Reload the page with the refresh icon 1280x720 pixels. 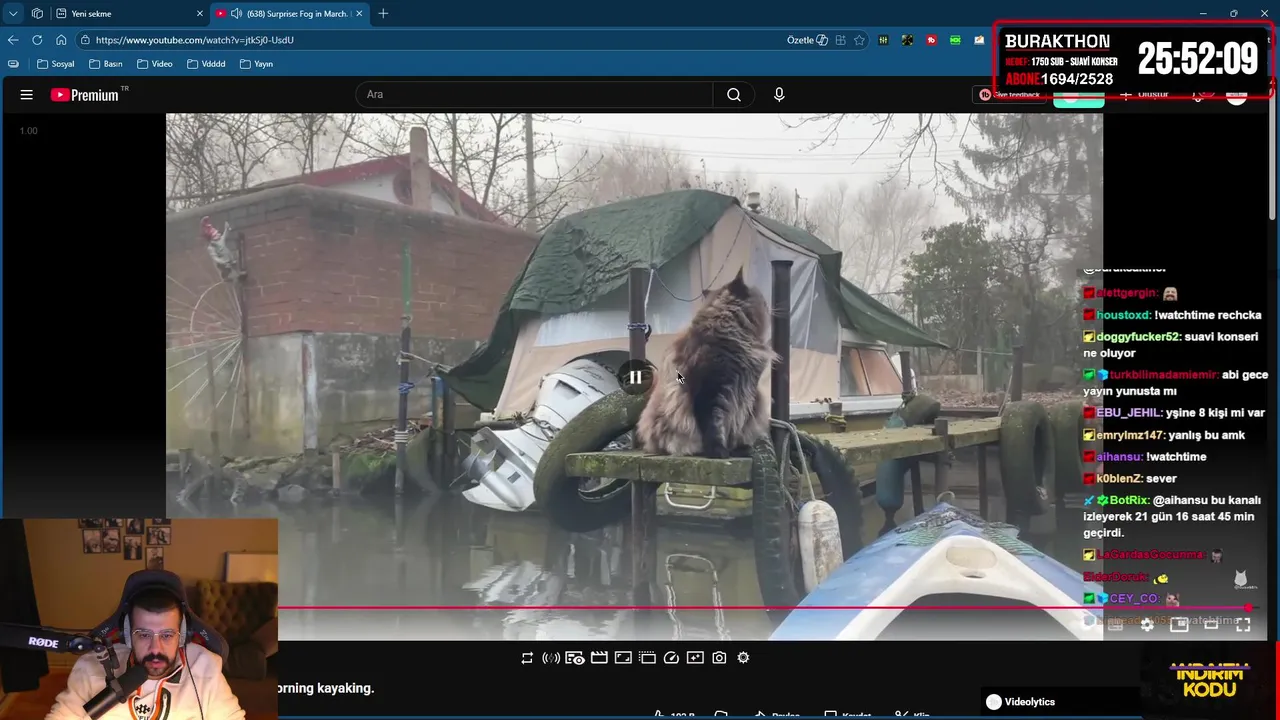coord(37,40)
